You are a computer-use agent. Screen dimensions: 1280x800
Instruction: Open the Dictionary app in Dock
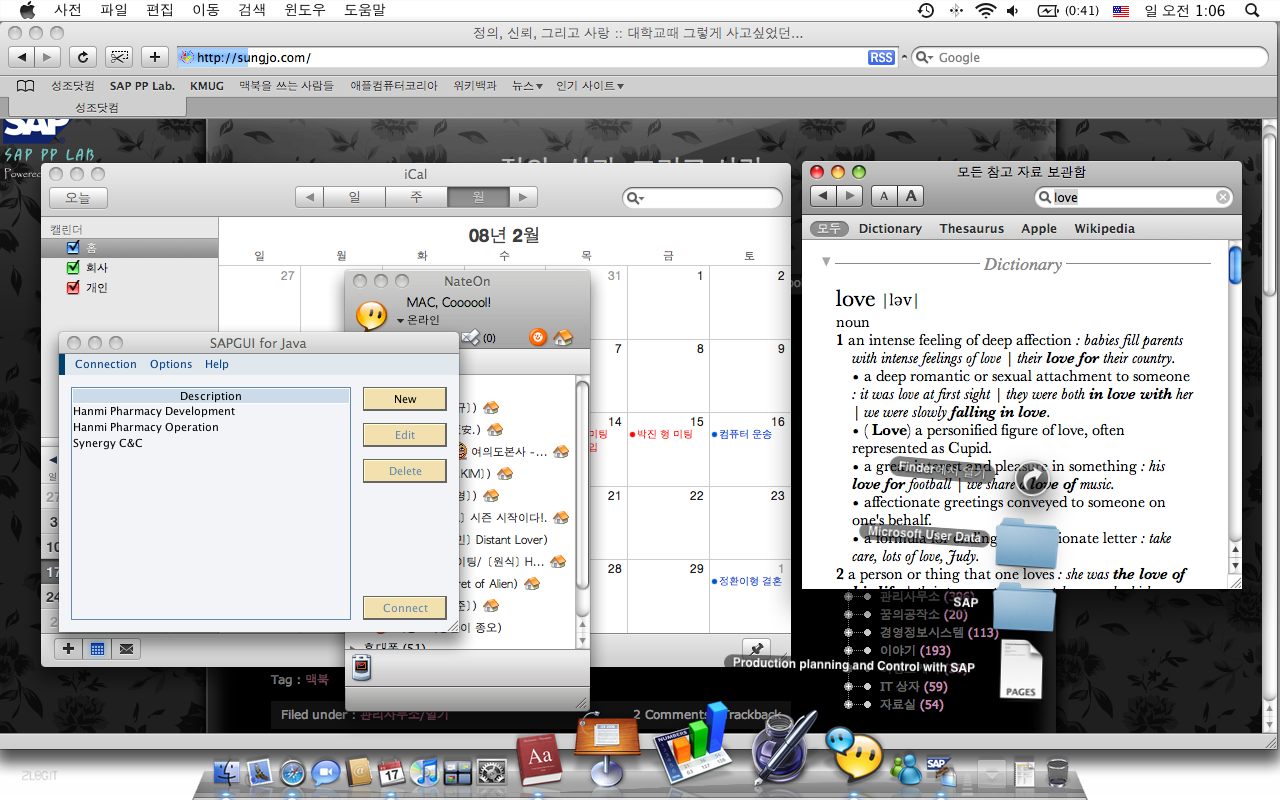click(x=538, y=759)
